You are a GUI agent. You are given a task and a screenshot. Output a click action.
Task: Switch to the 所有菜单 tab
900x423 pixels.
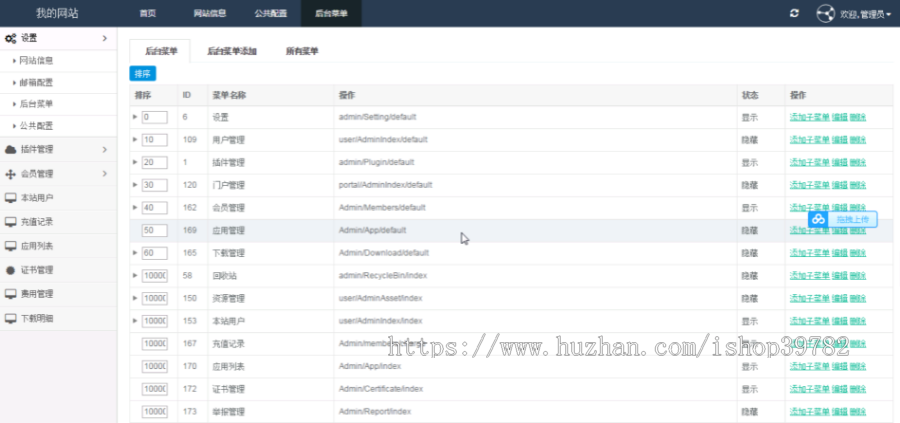tap(301, 51)
